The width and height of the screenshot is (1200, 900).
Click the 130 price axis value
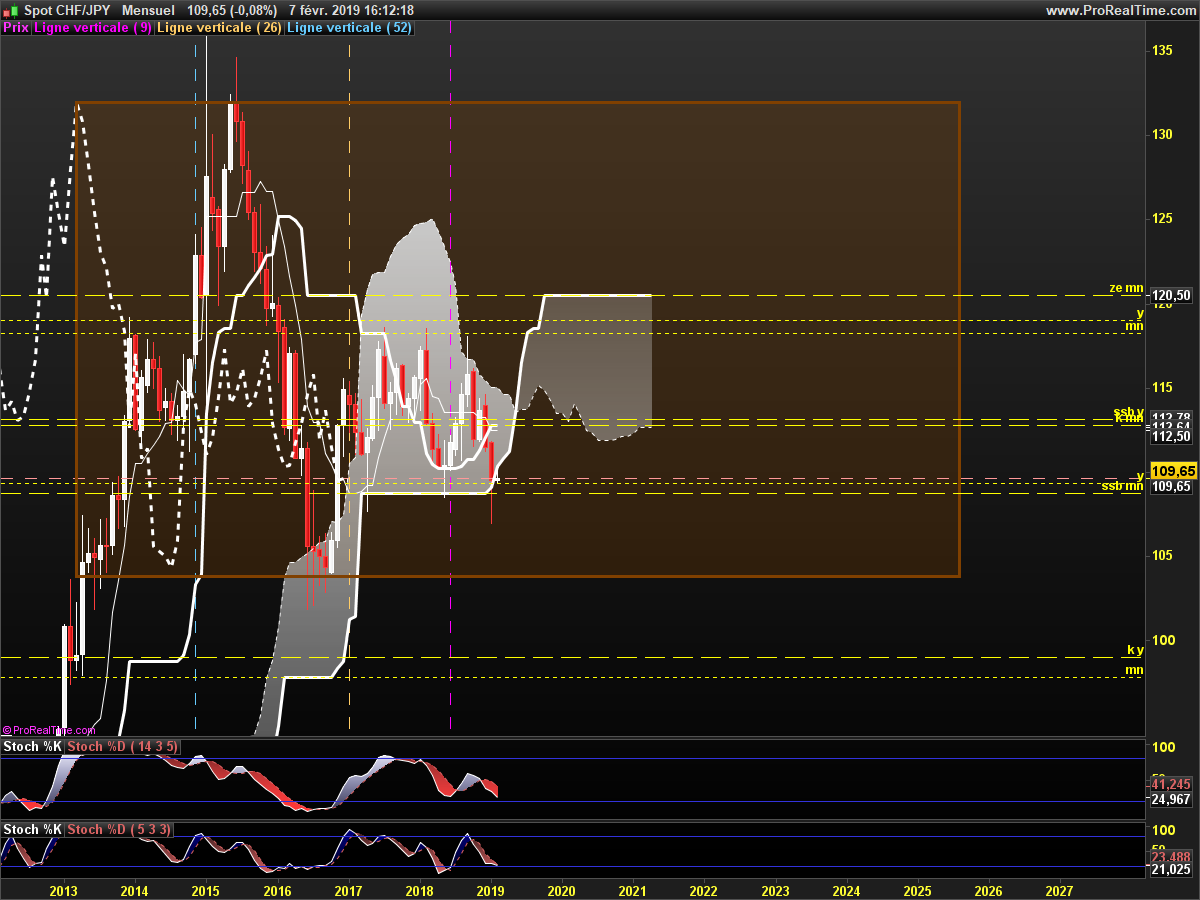click(1162, 134)
